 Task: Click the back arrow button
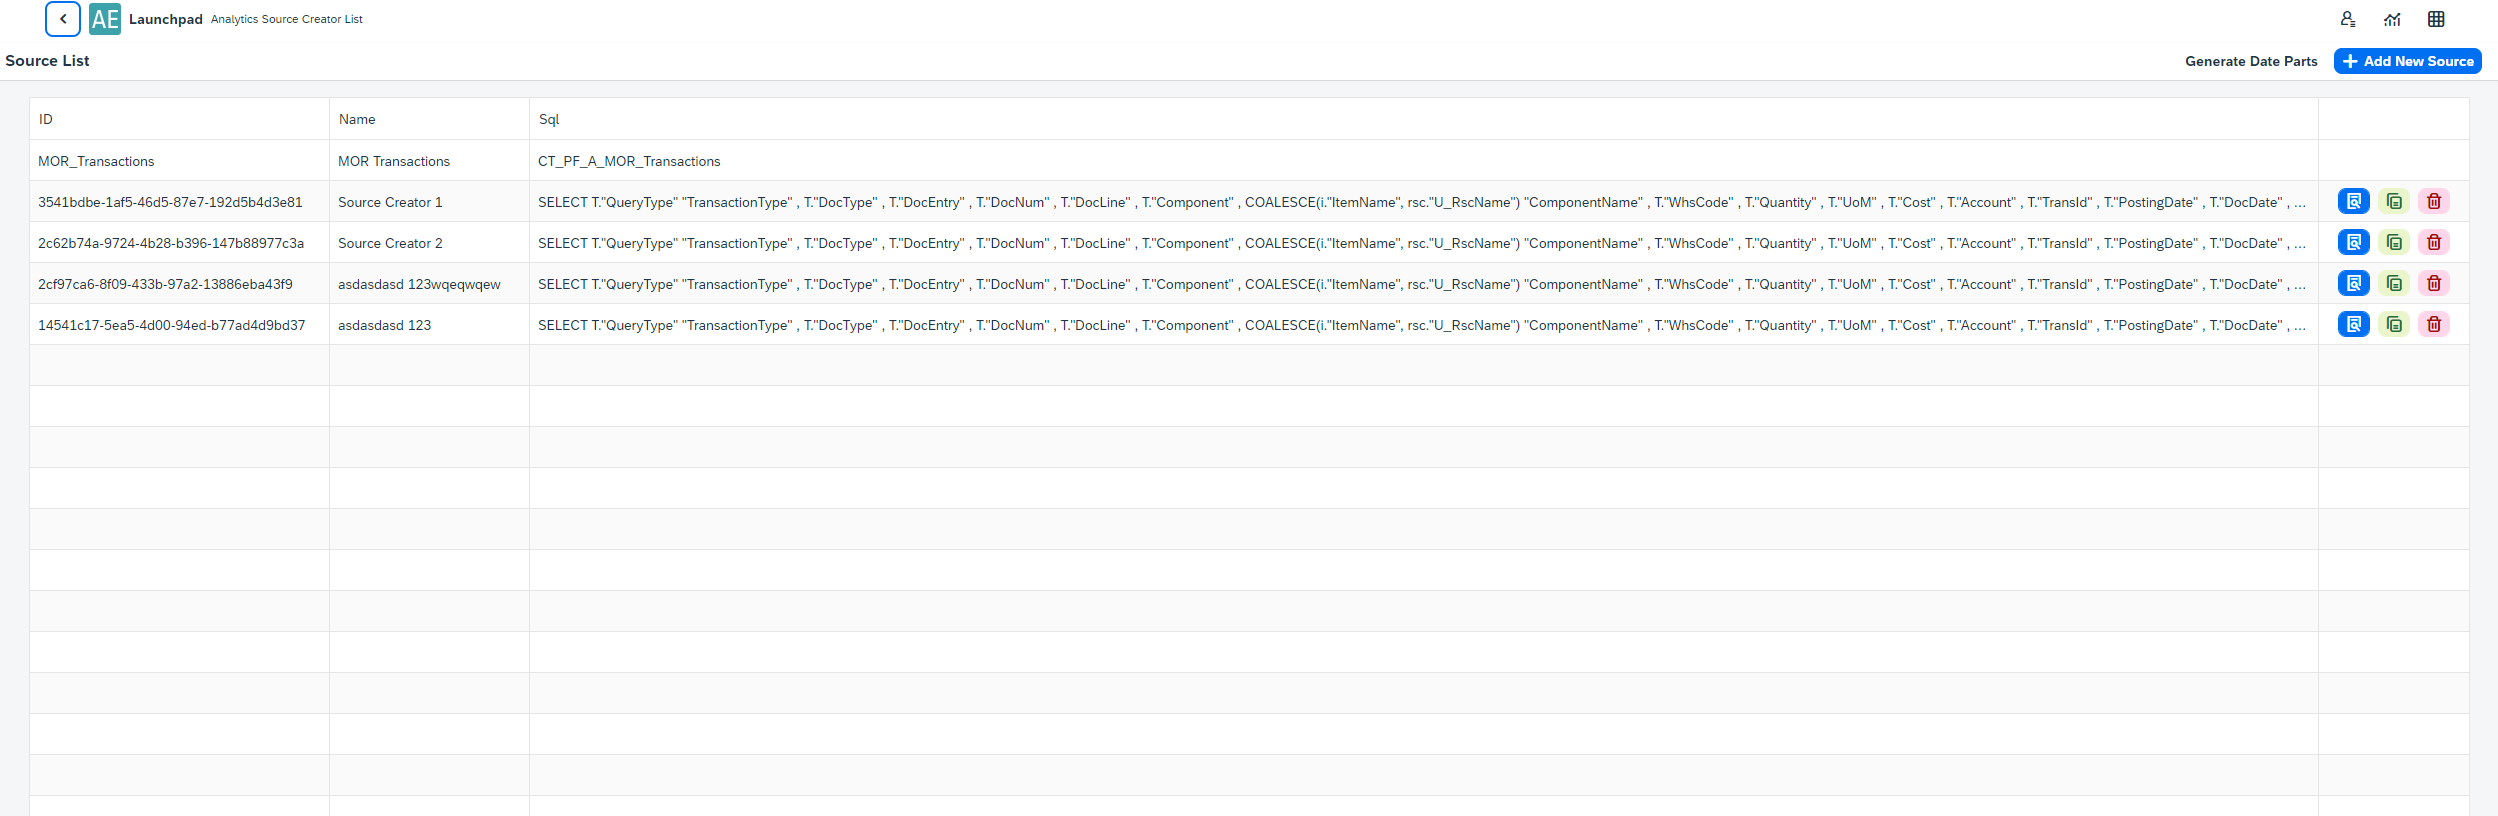pyautogui.click(x=63, y=19)
